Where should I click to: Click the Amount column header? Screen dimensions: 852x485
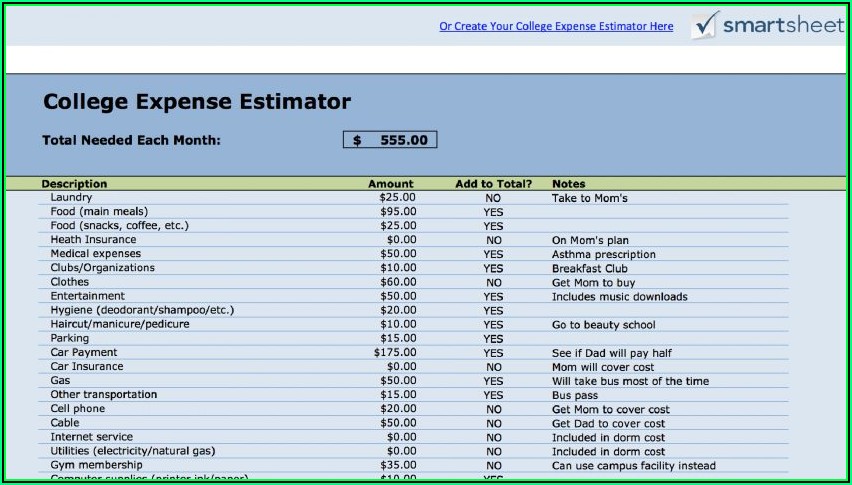(390, 184)
